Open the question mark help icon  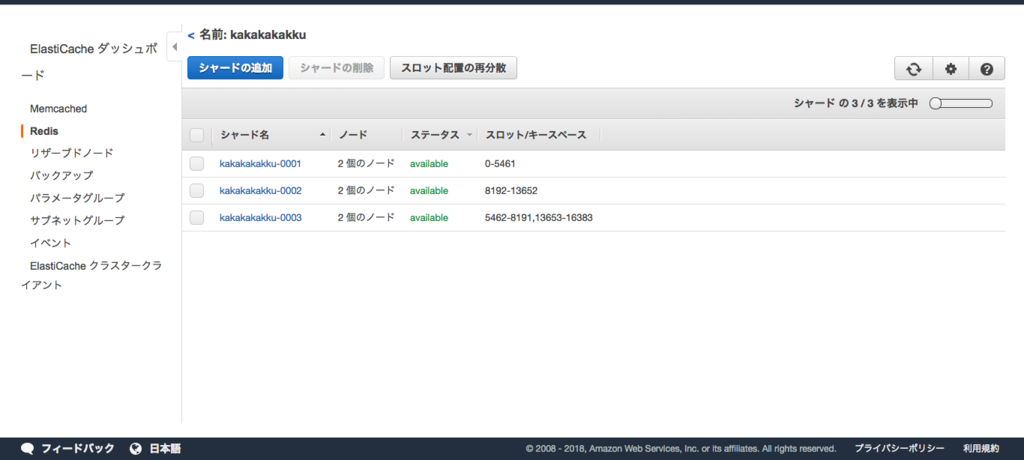tap(987, 69)
